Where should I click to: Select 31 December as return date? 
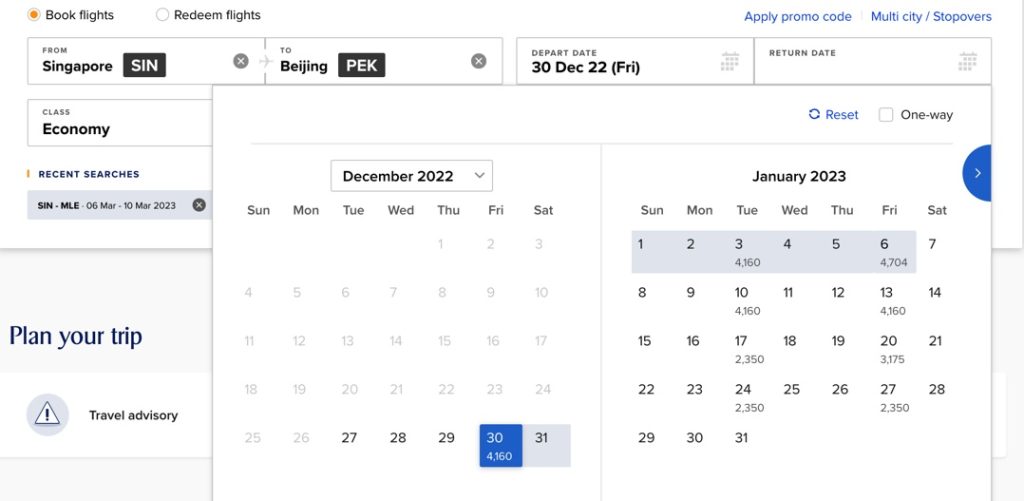click(547, 445)
